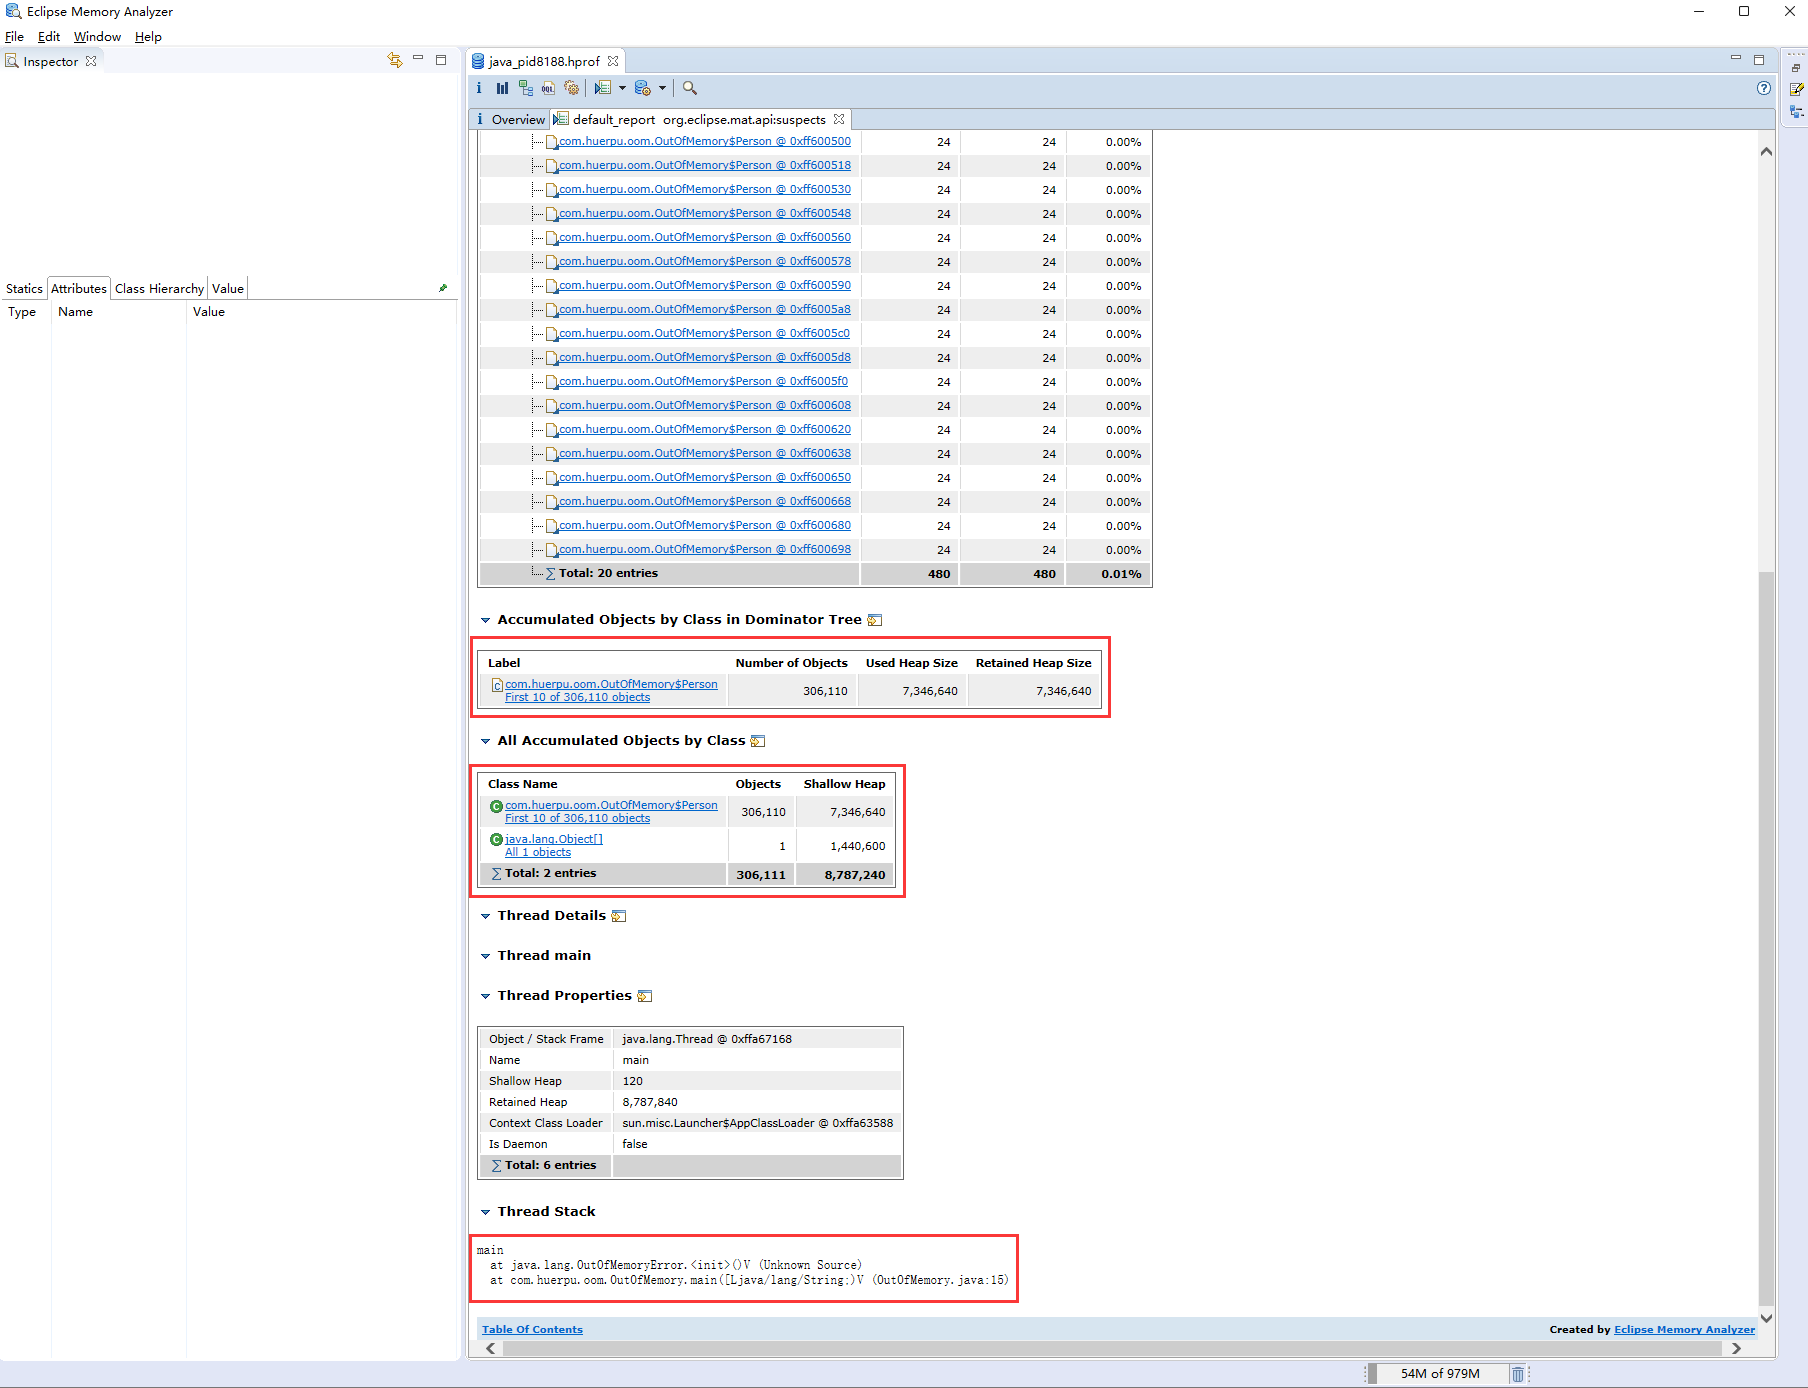Open the Histogram view in the toolbar

(x=502, y=88)
